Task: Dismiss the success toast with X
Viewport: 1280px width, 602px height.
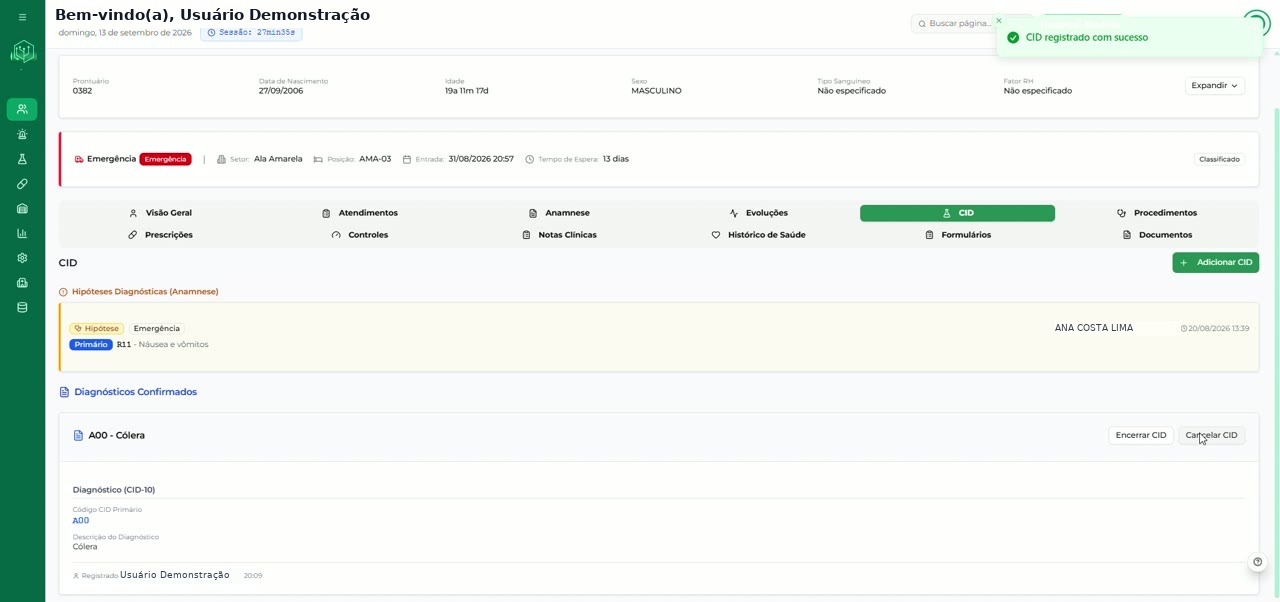Action: (998, 20)
